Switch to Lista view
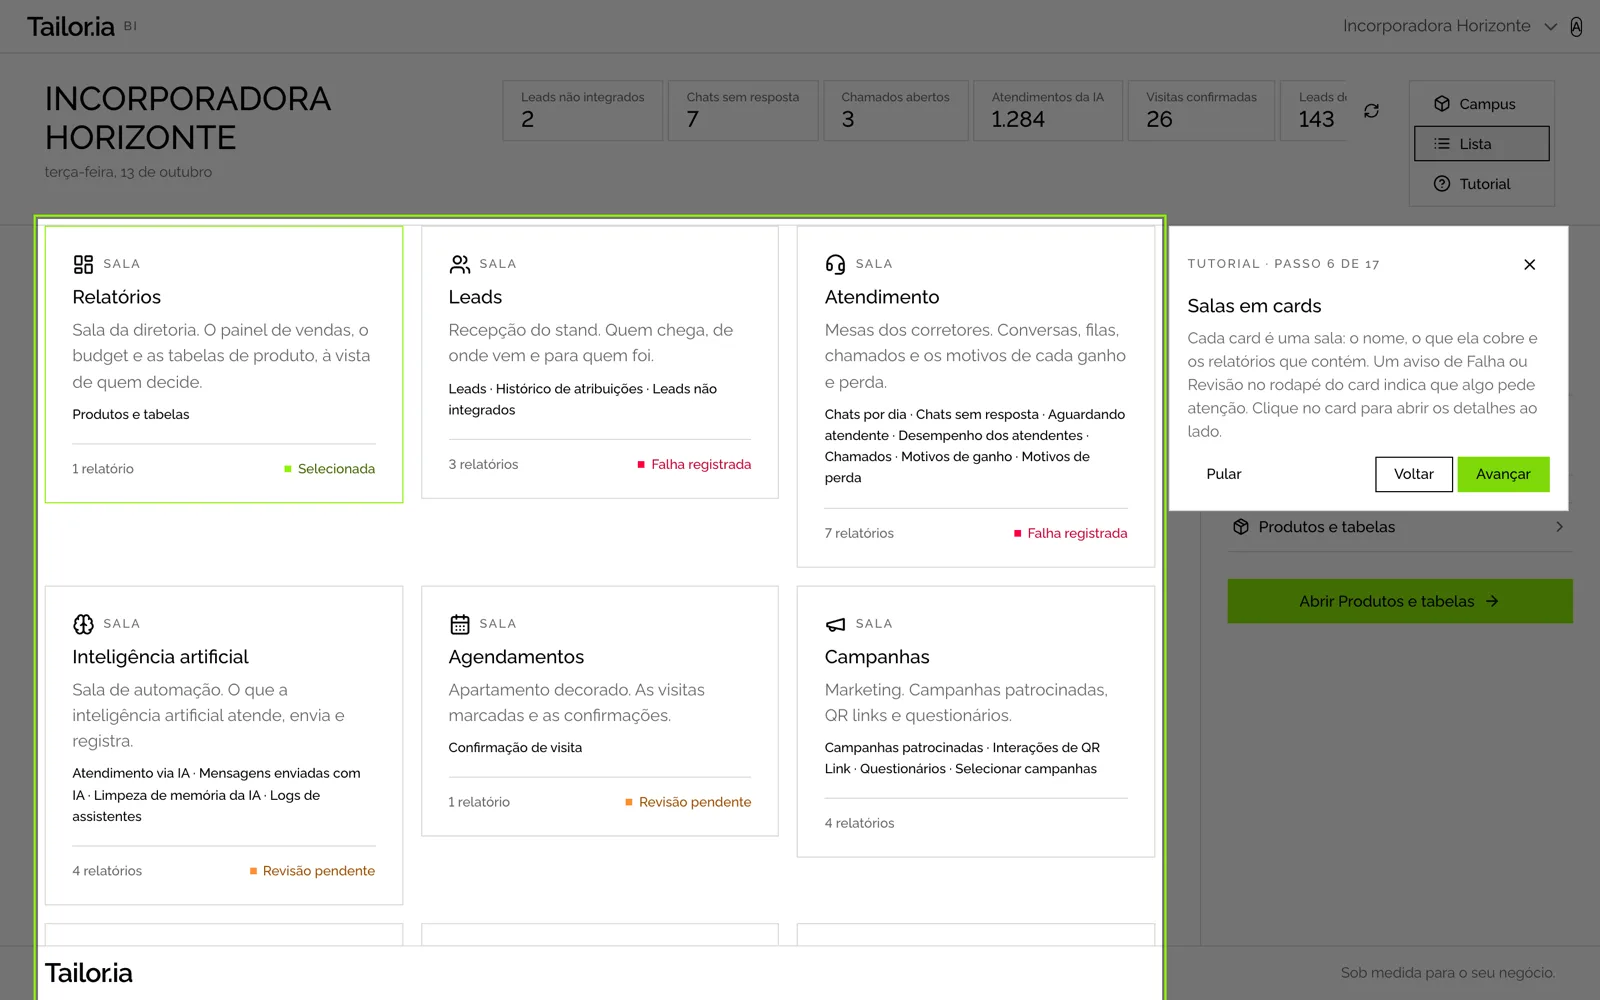Image resolution: width=1600 pixels, height=1000 pixels. click(x=1482, y=144)
